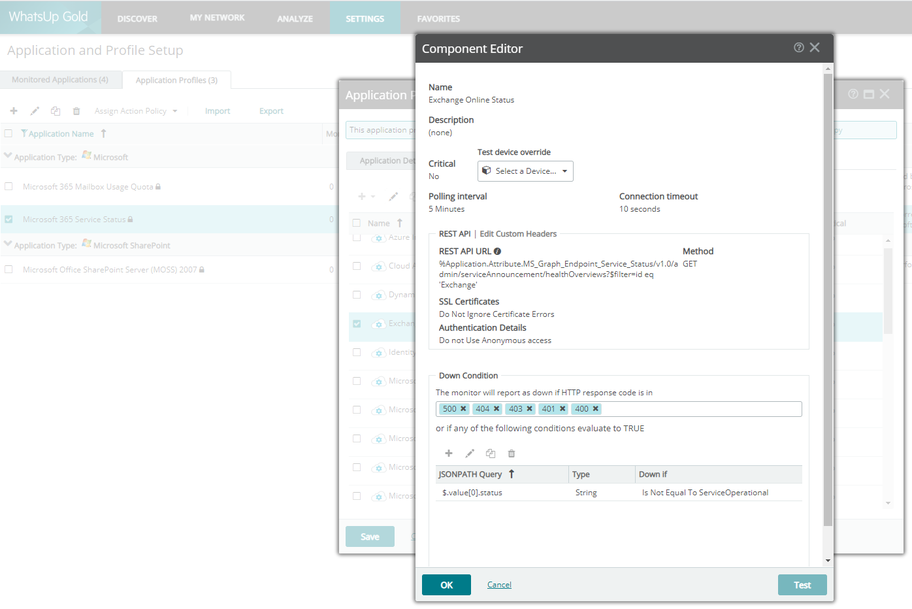The height and width of the screenshot is (609, 912).
Task: Open the MY NETWORK menu
Action: (x=217, y=18)
